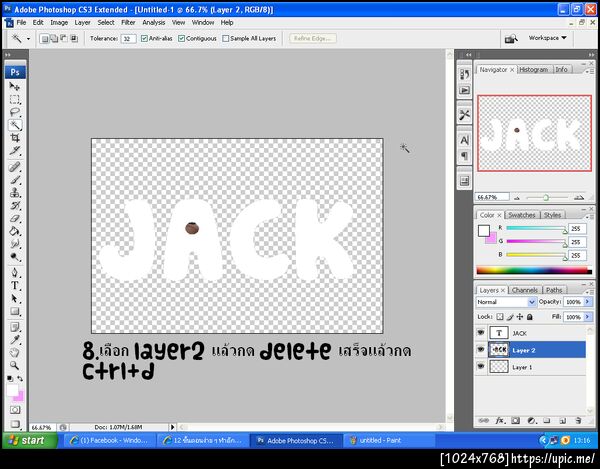The image size is (600, 469).
Task: Switch to the Channels tab
Action: 525,290
